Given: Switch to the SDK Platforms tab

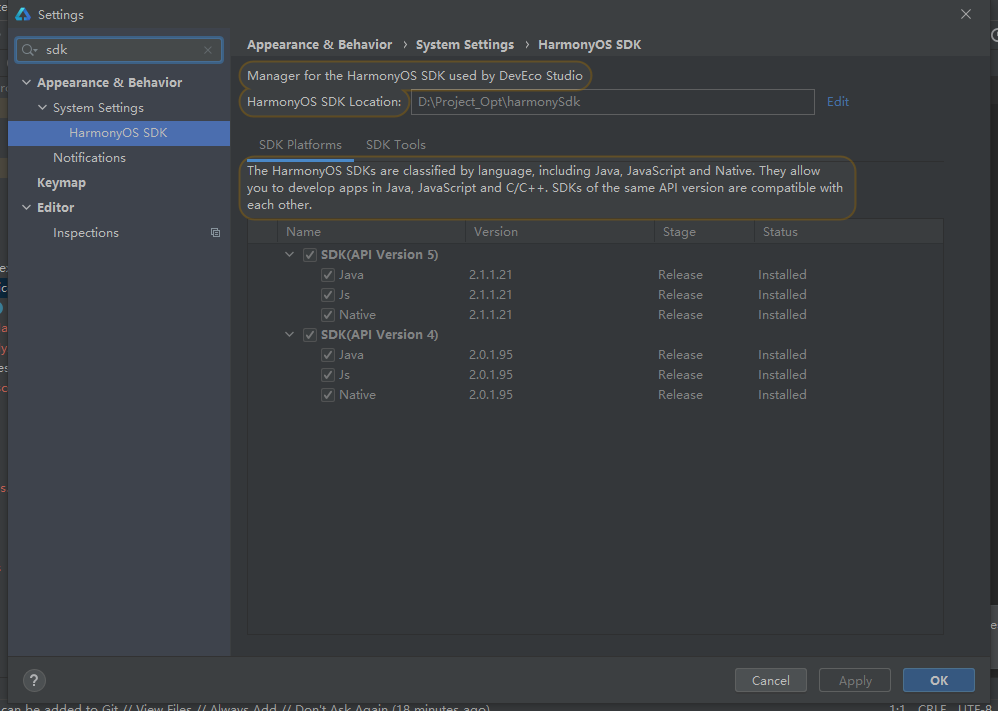Looking at the screenshot, I should [x=300, y=144].
